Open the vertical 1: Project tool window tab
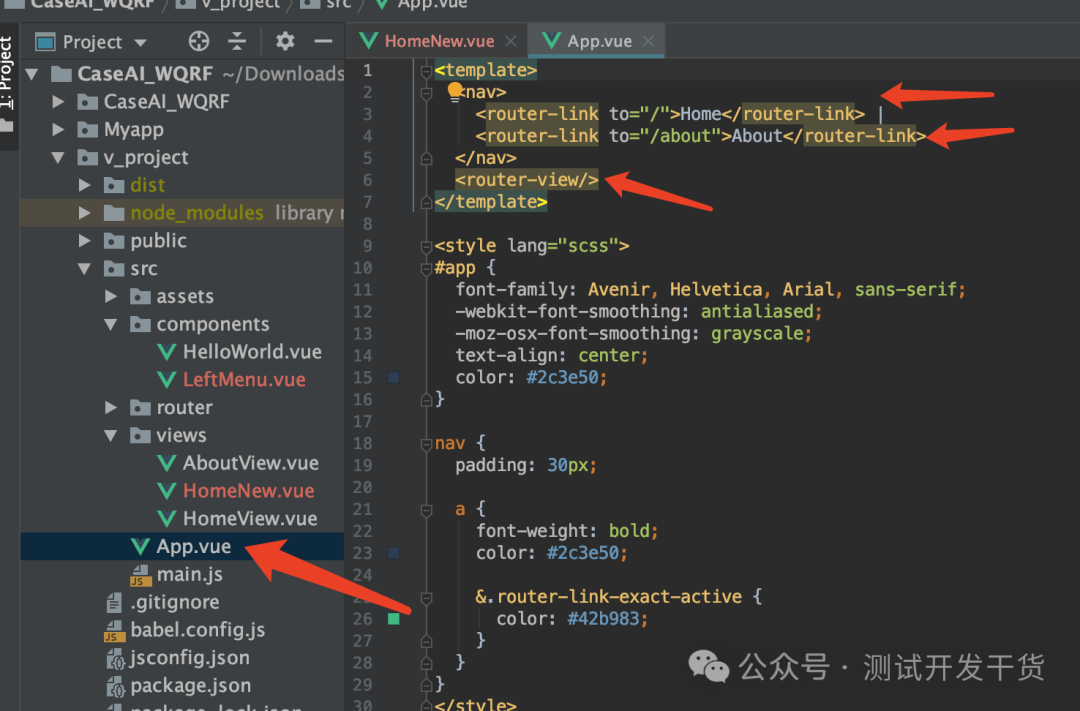 tap(7, 74)
